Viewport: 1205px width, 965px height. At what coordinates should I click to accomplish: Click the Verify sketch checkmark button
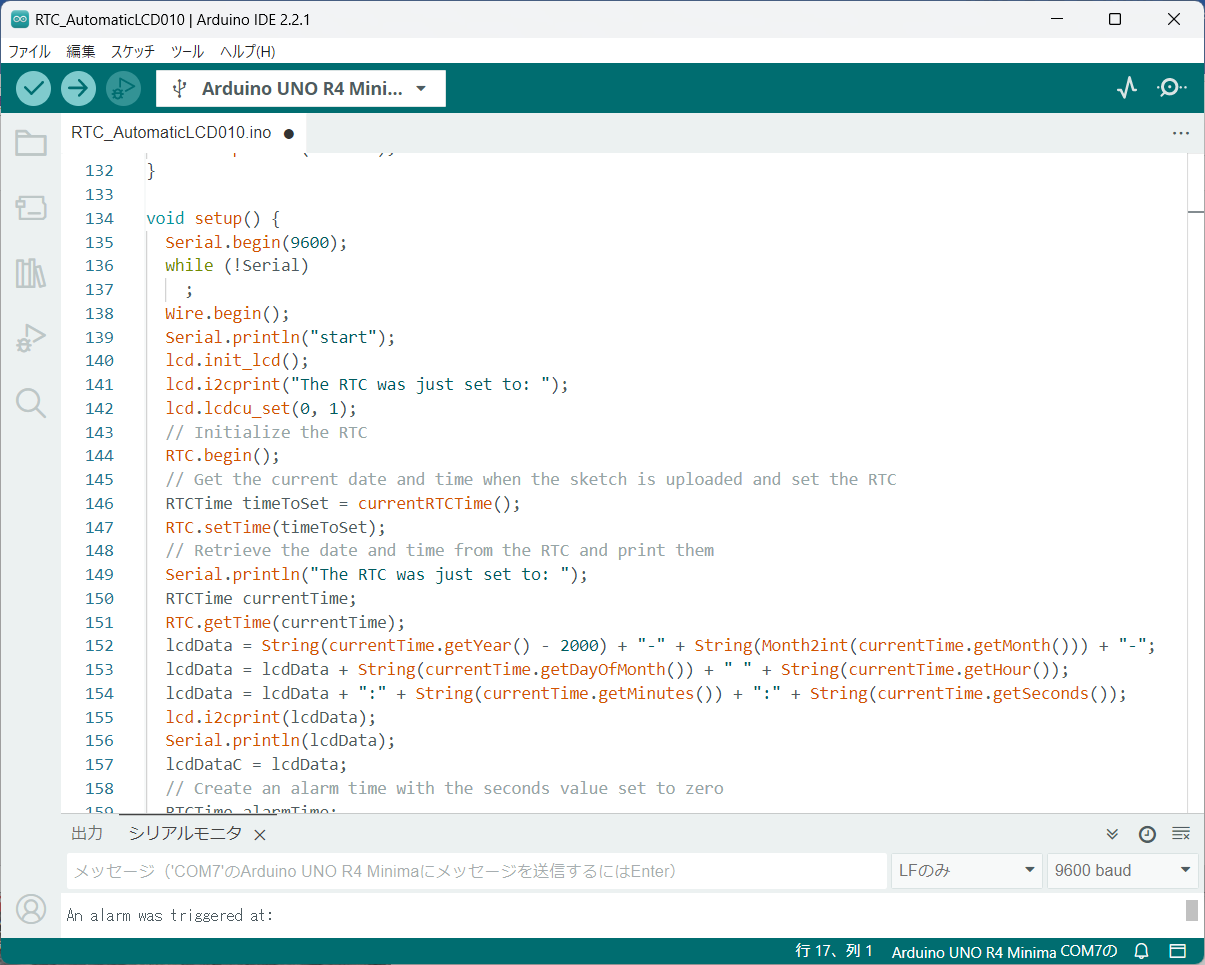click(34, 88)
